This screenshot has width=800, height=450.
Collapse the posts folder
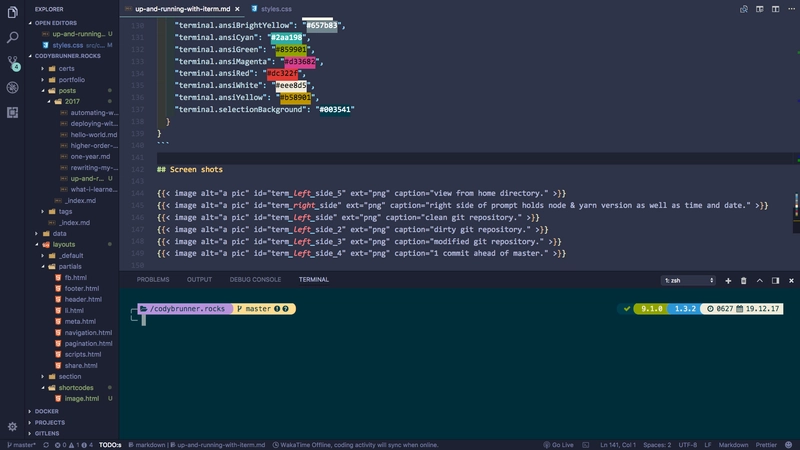click(67, 90)
